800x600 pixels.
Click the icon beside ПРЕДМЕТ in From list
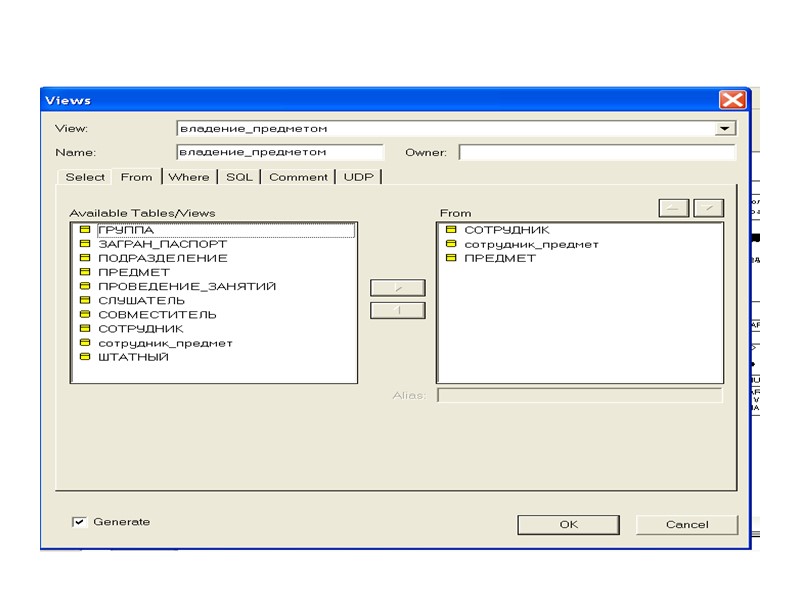[x=451, y=258]
